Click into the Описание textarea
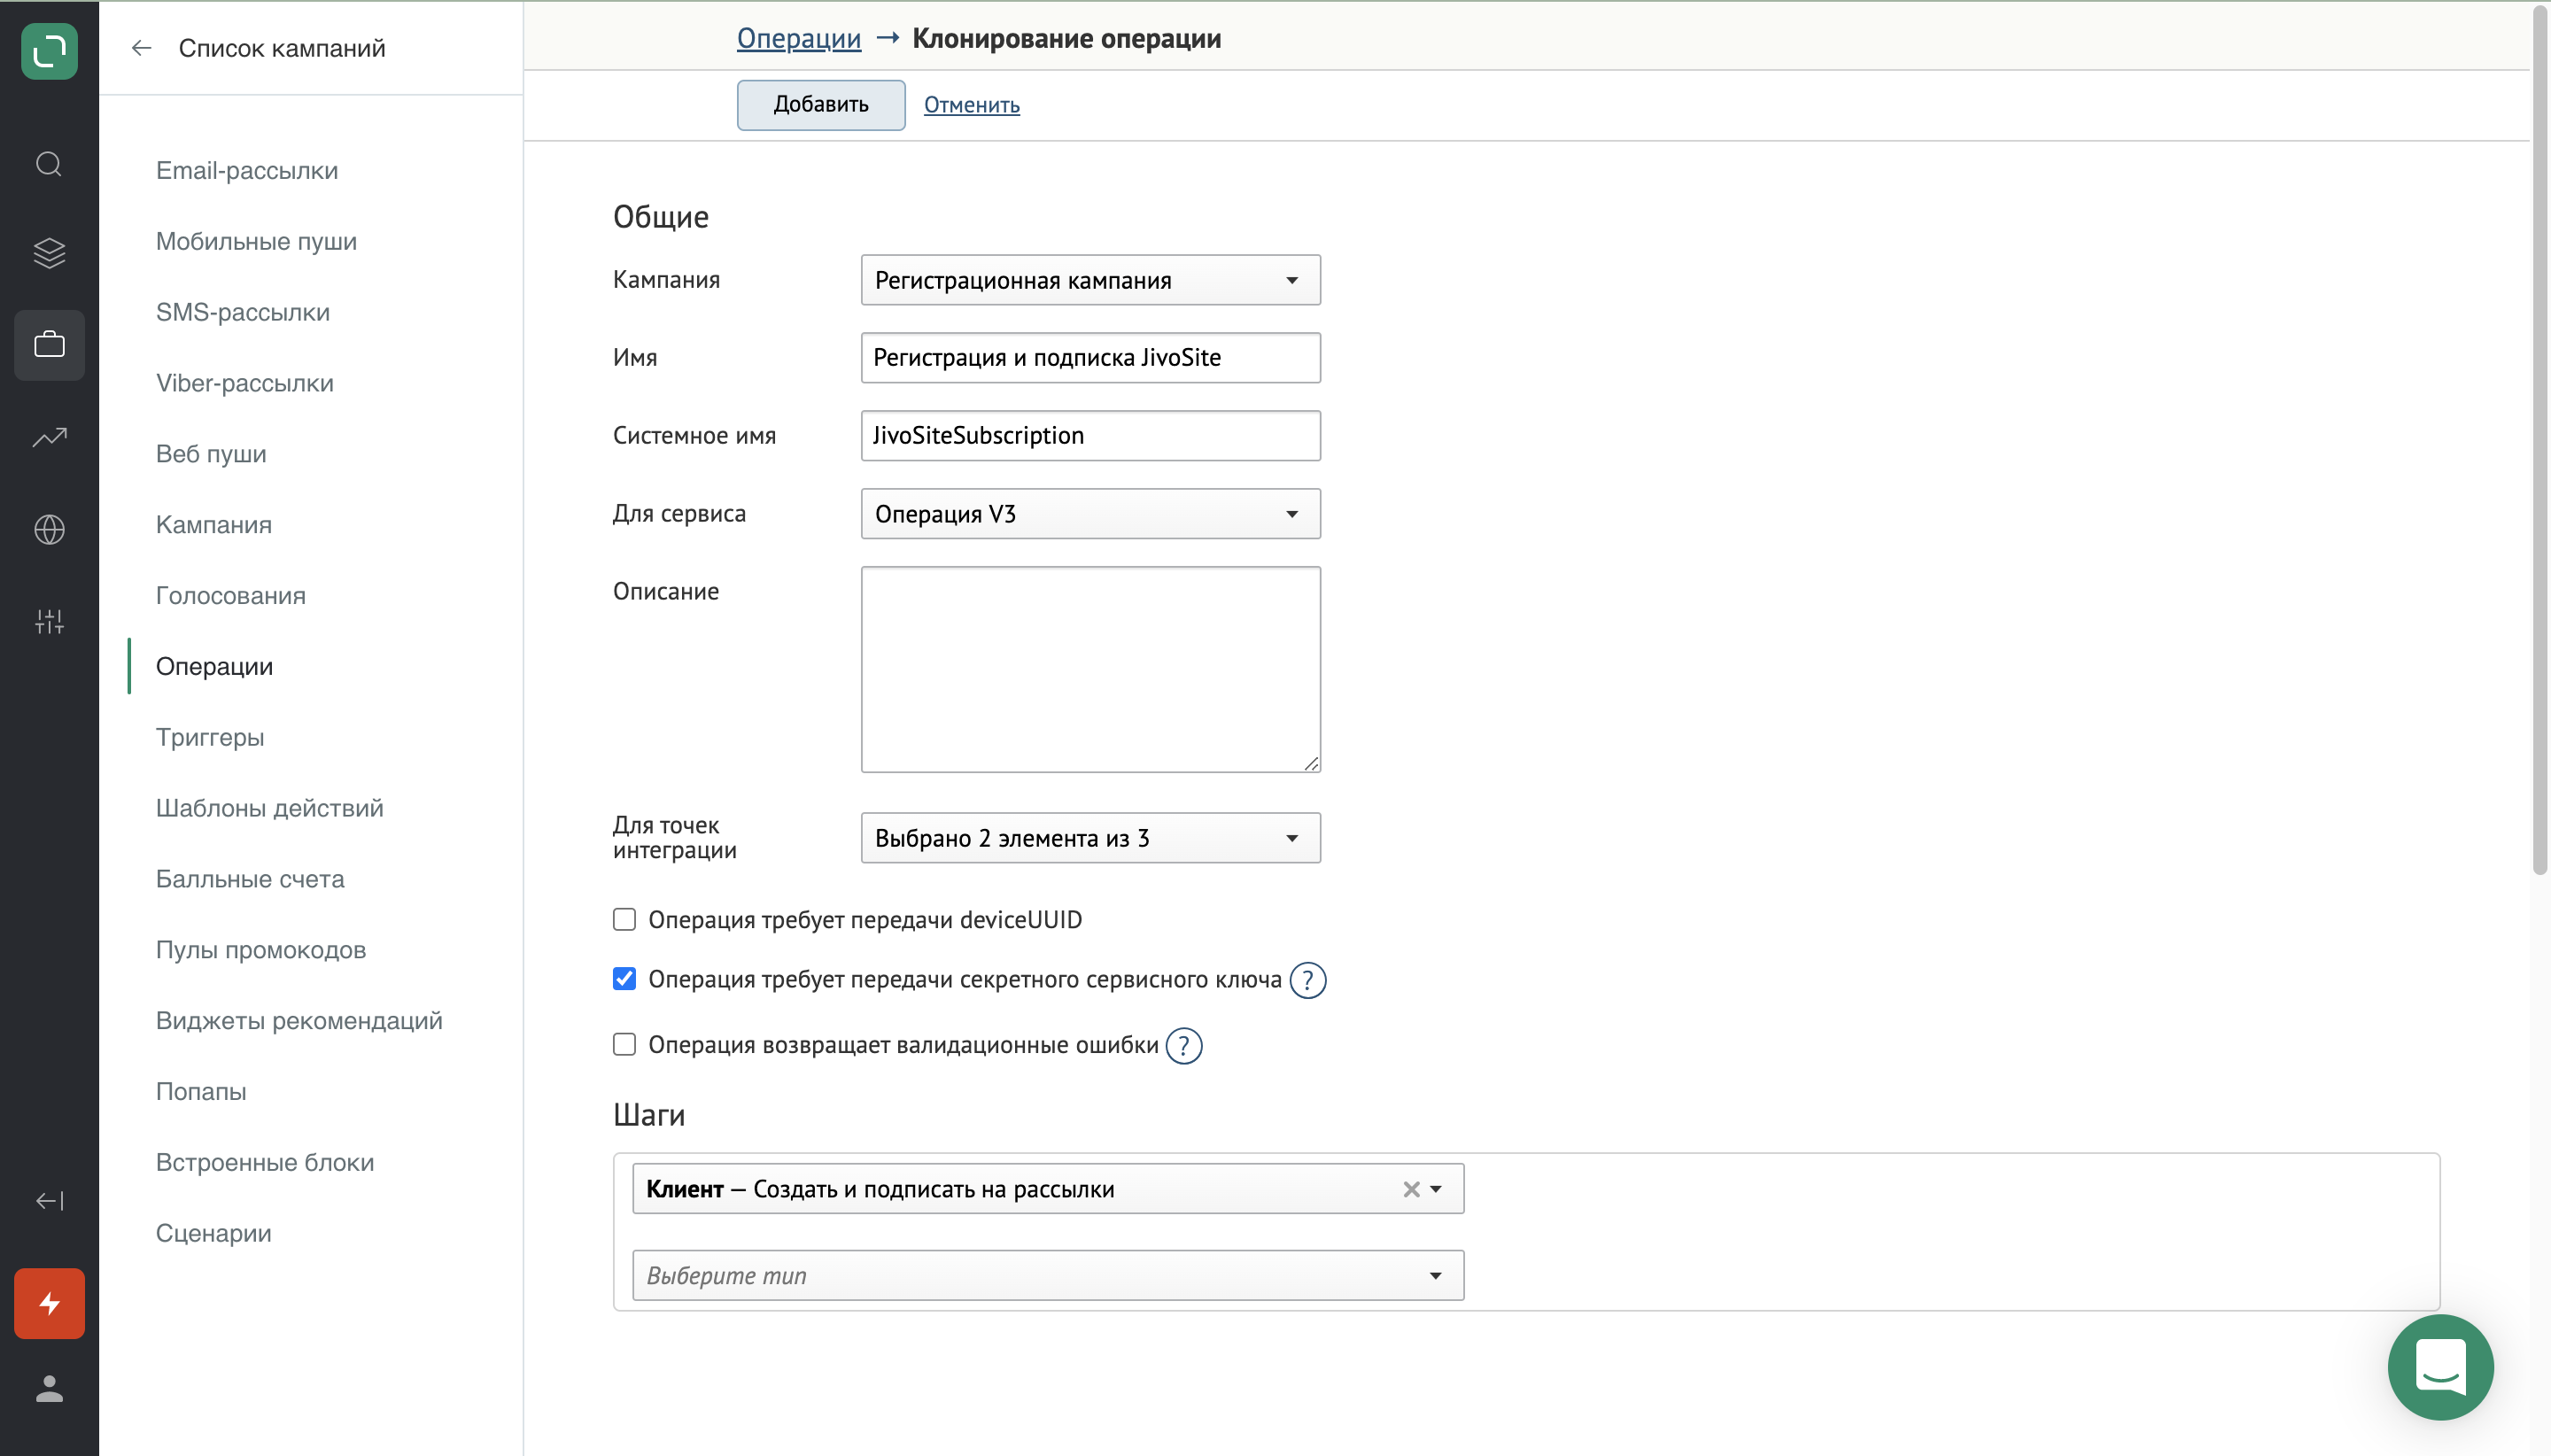 [1090, 670]
